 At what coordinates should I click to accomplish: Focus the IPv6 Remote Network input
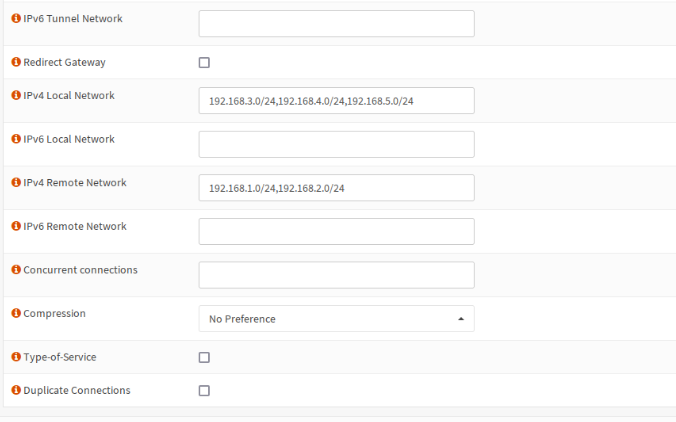point(336,231)
